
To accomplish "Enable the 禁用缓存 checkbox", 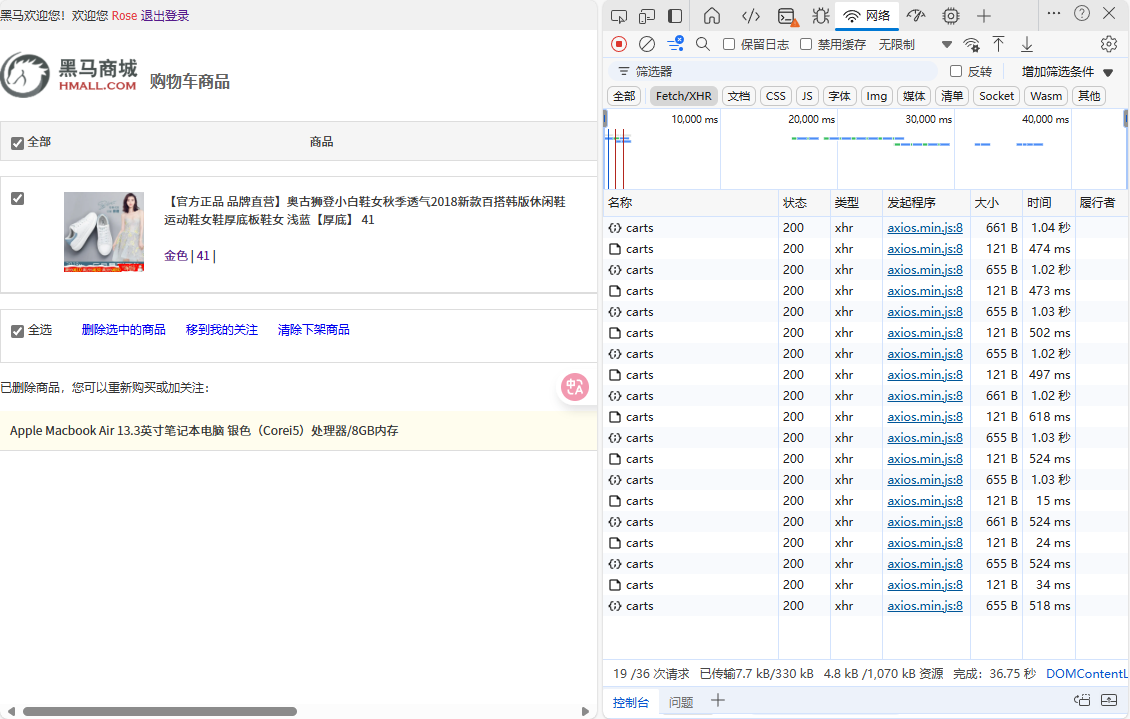I will (806, 45).
